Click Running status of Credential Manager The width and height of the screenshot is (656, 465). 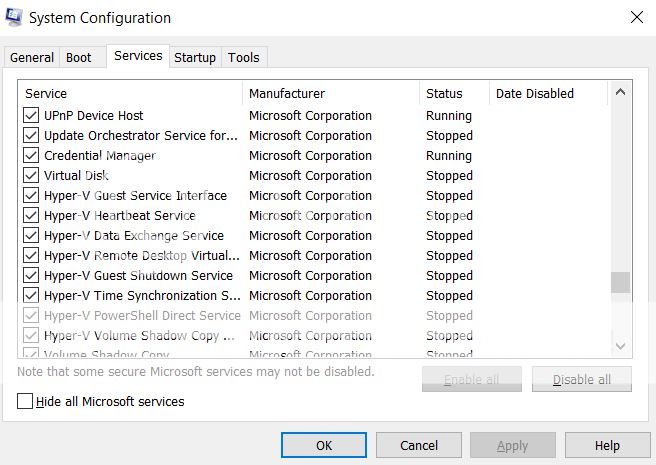[x=449, y=155]
